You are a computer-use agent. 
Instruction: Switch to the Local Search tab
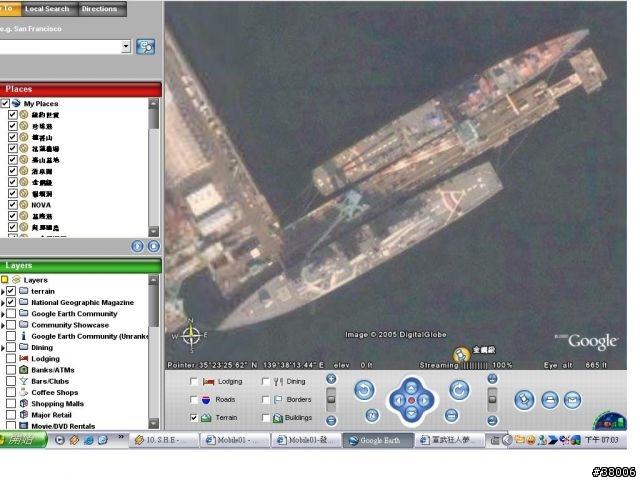click(47, 9)
